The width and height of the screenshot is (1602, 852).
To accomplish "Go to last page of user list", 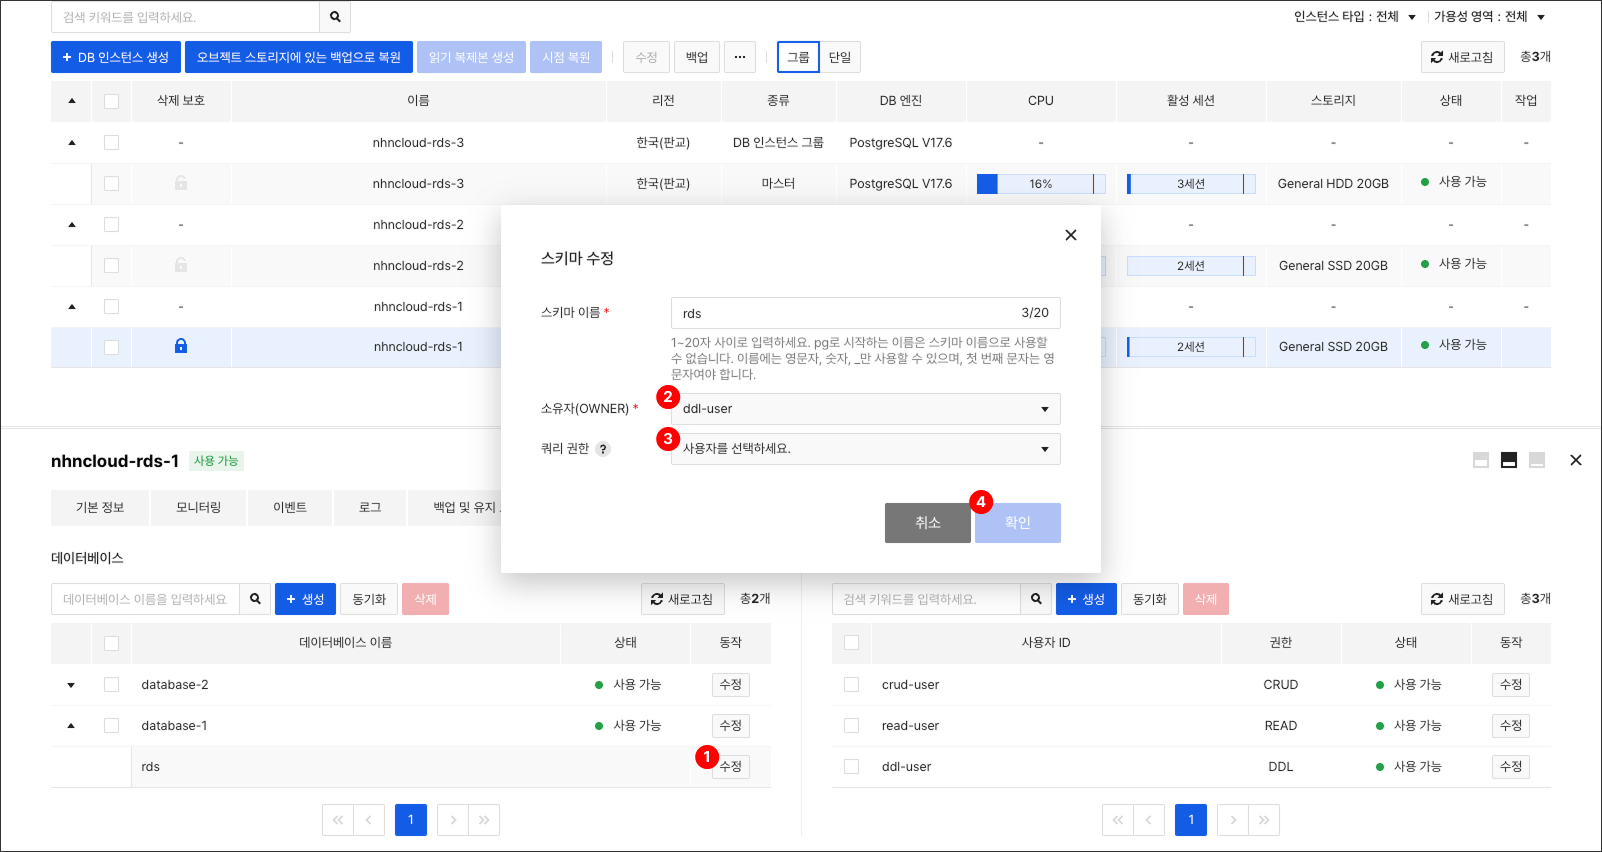I will coord(1264,820).
